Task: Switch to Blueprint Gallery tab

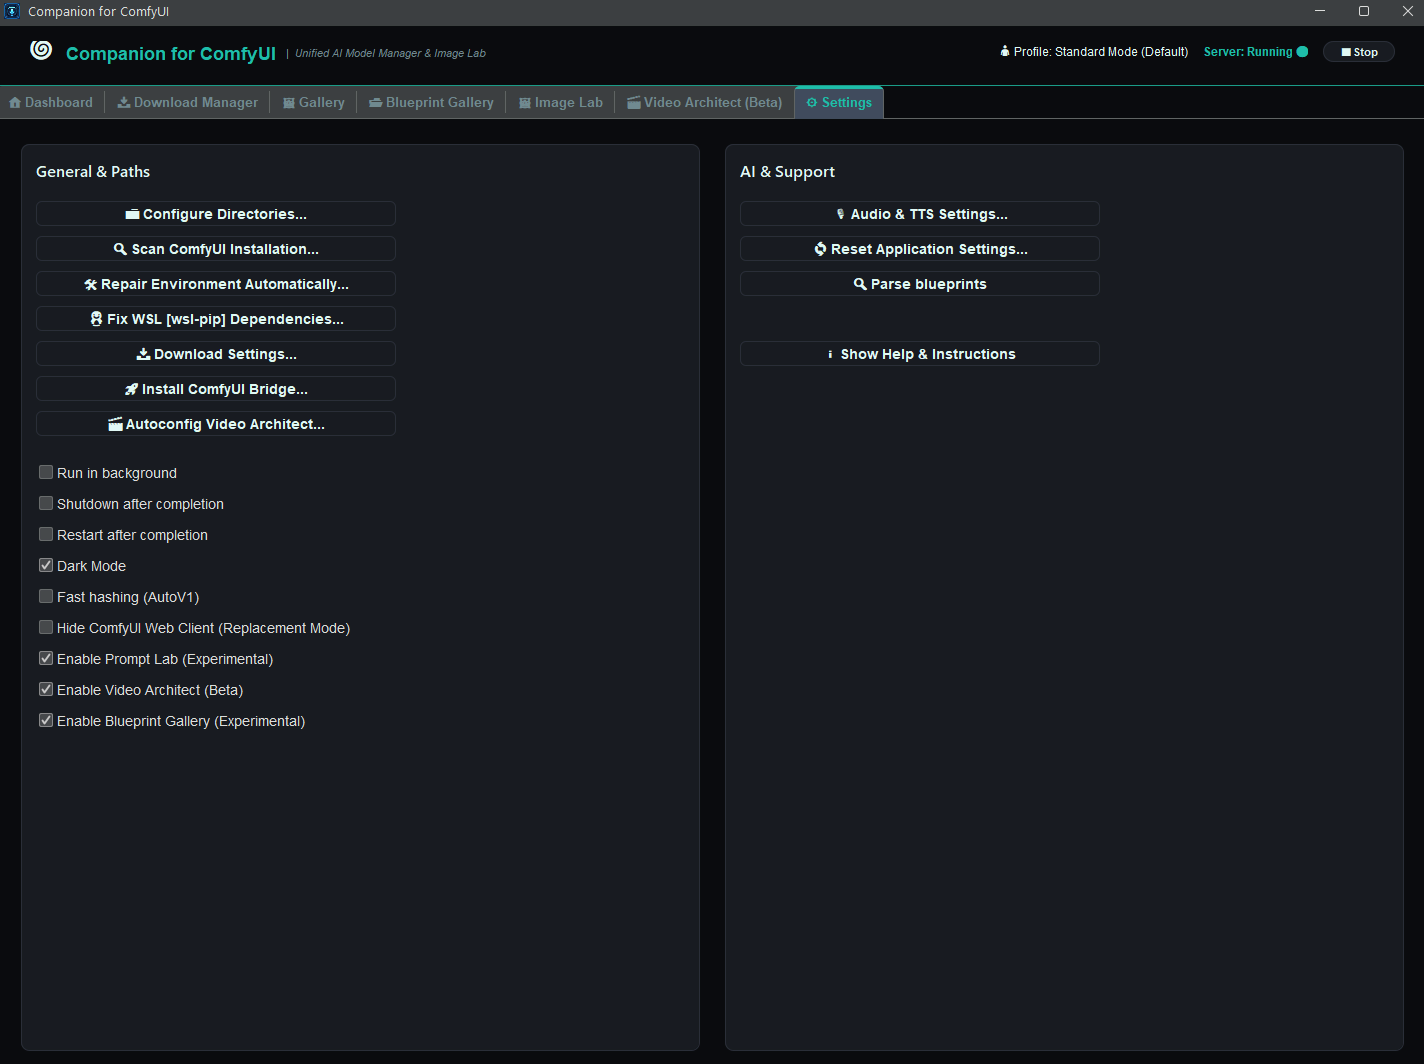Action: [432, 102]
